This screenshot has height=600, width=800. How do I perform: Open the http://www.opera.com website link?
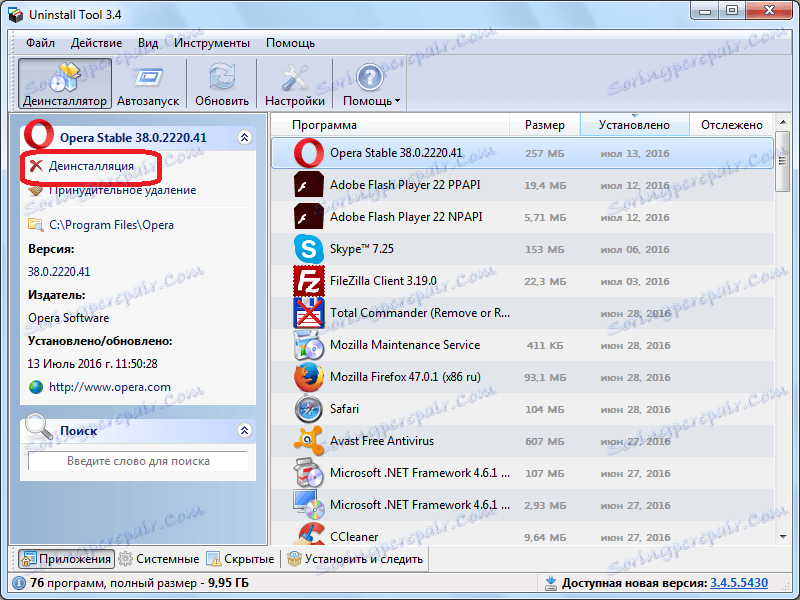point(110,387)
